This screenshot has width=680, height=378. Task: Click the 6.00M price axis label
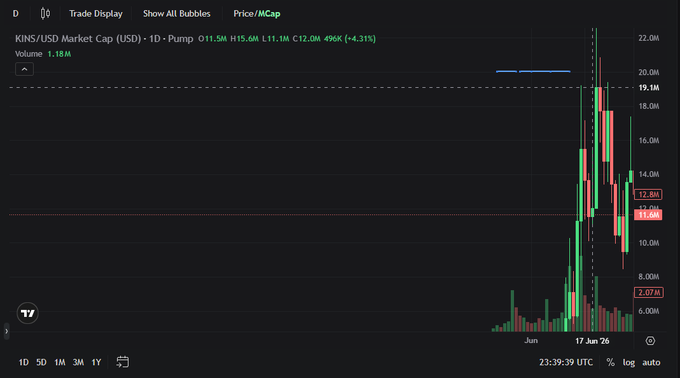pos(649,311)
